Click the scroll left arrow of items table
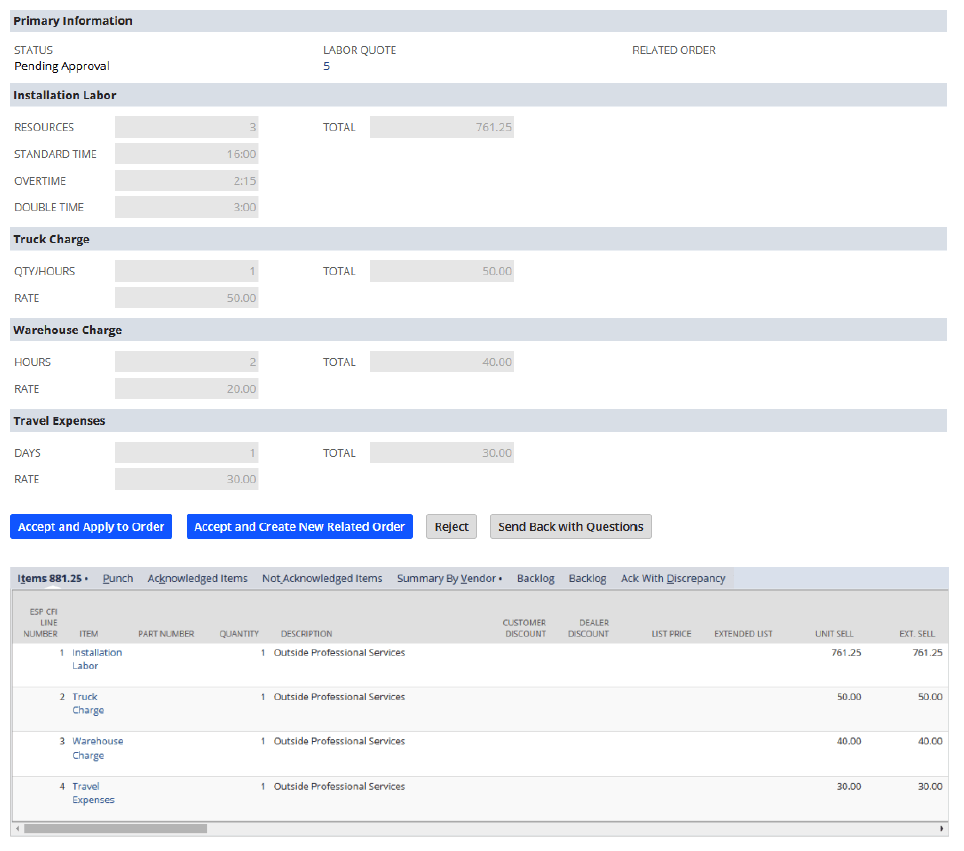964x851 pixels. pyautogui.click(x=17, y=828)
